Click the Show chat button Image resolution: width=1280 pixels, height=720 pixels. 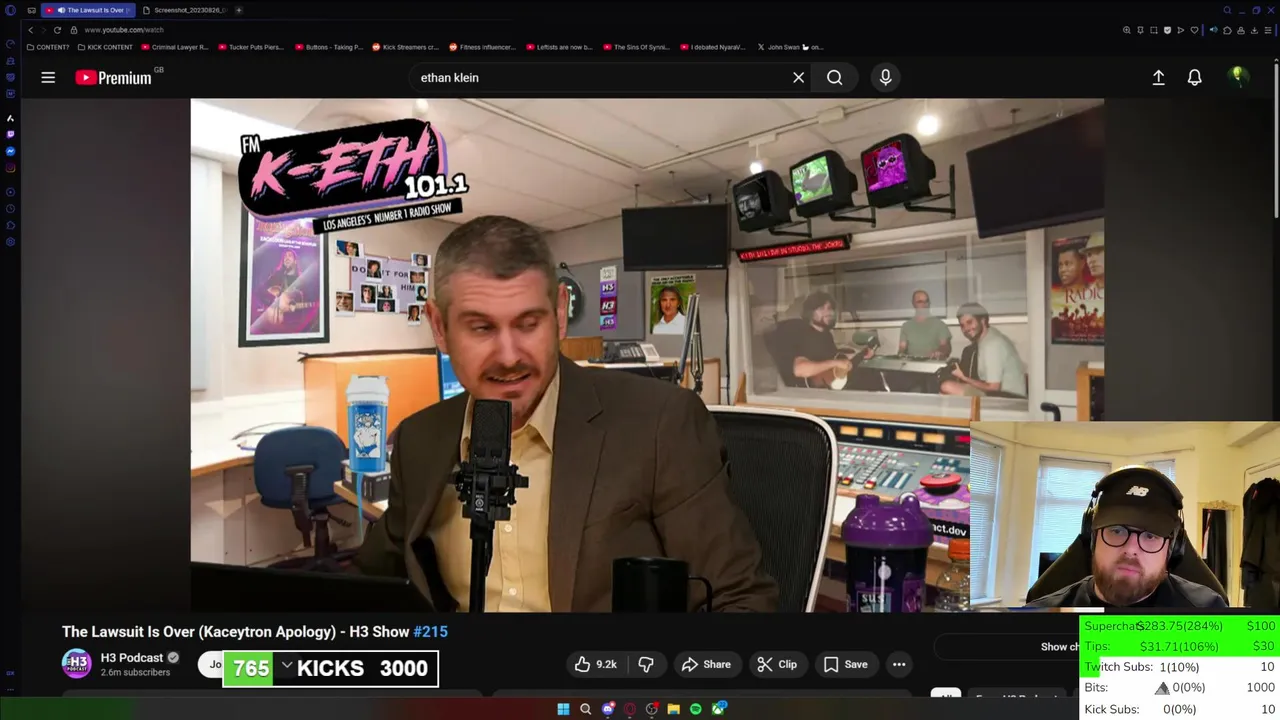[1060, 647]
